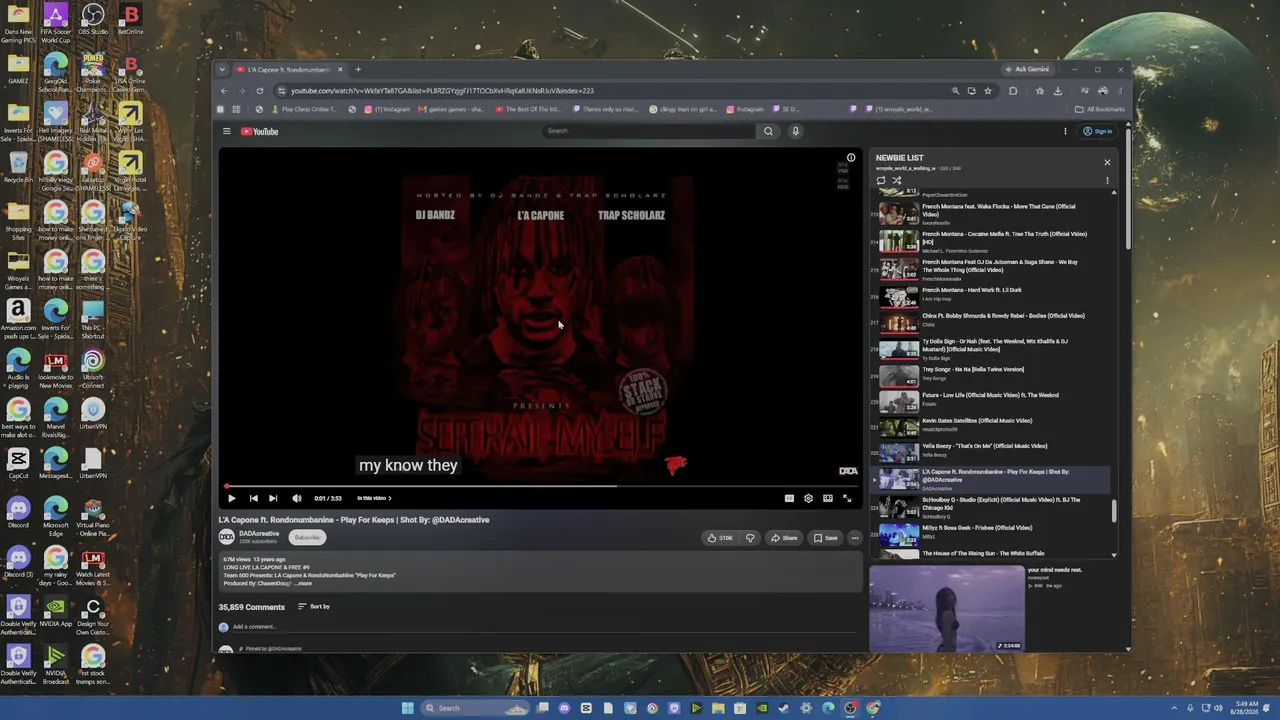Viewport: 1280px width, 720px height.
Task: Go back to the previous page
Action: click(x=225, y=91)
